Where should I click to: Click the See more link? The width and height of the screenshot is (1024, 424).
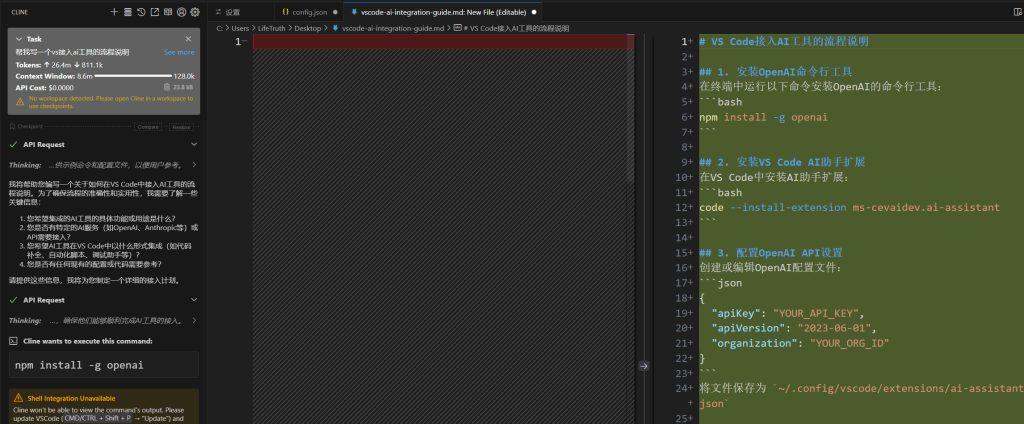(x=179, y=51)
